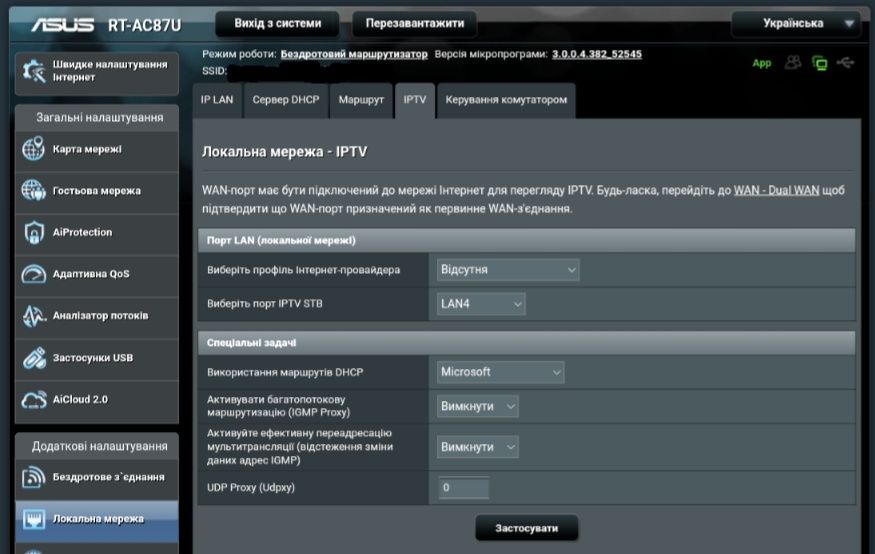The height and width of the screenshot is (554, 875).
Task: Open the Quick Internet Setup wizard icon
Action: pos(33,71)
